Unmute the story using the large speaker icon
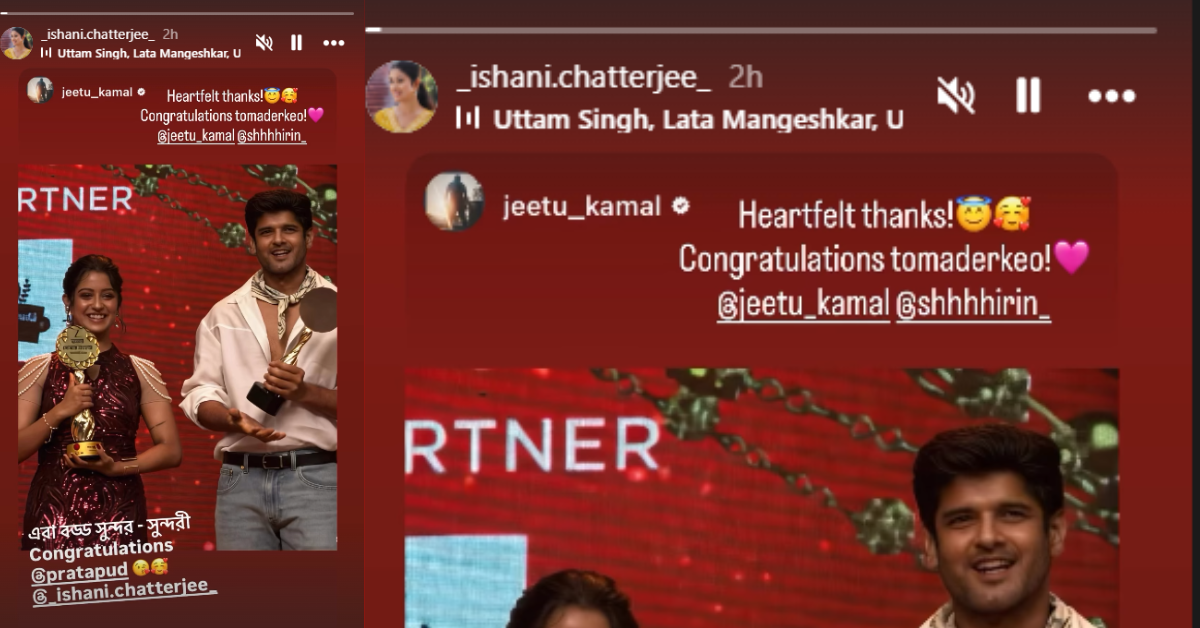 pos(956,96)
